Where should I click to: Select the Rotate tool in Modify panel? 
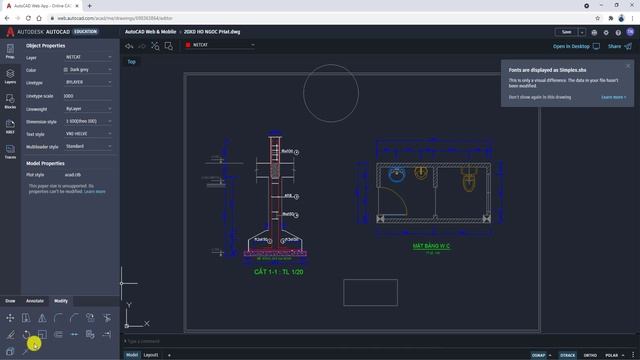click(x=26, y=335)
